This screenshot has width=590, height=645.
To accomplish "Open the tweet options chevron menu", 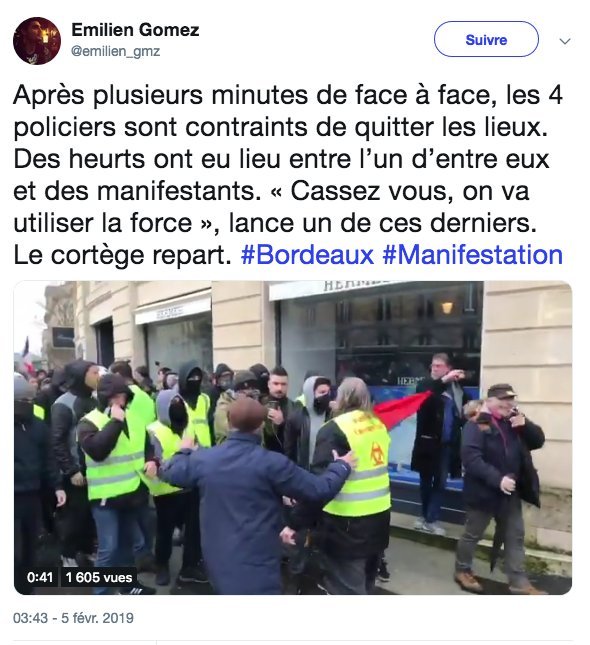I will point(565,41).
